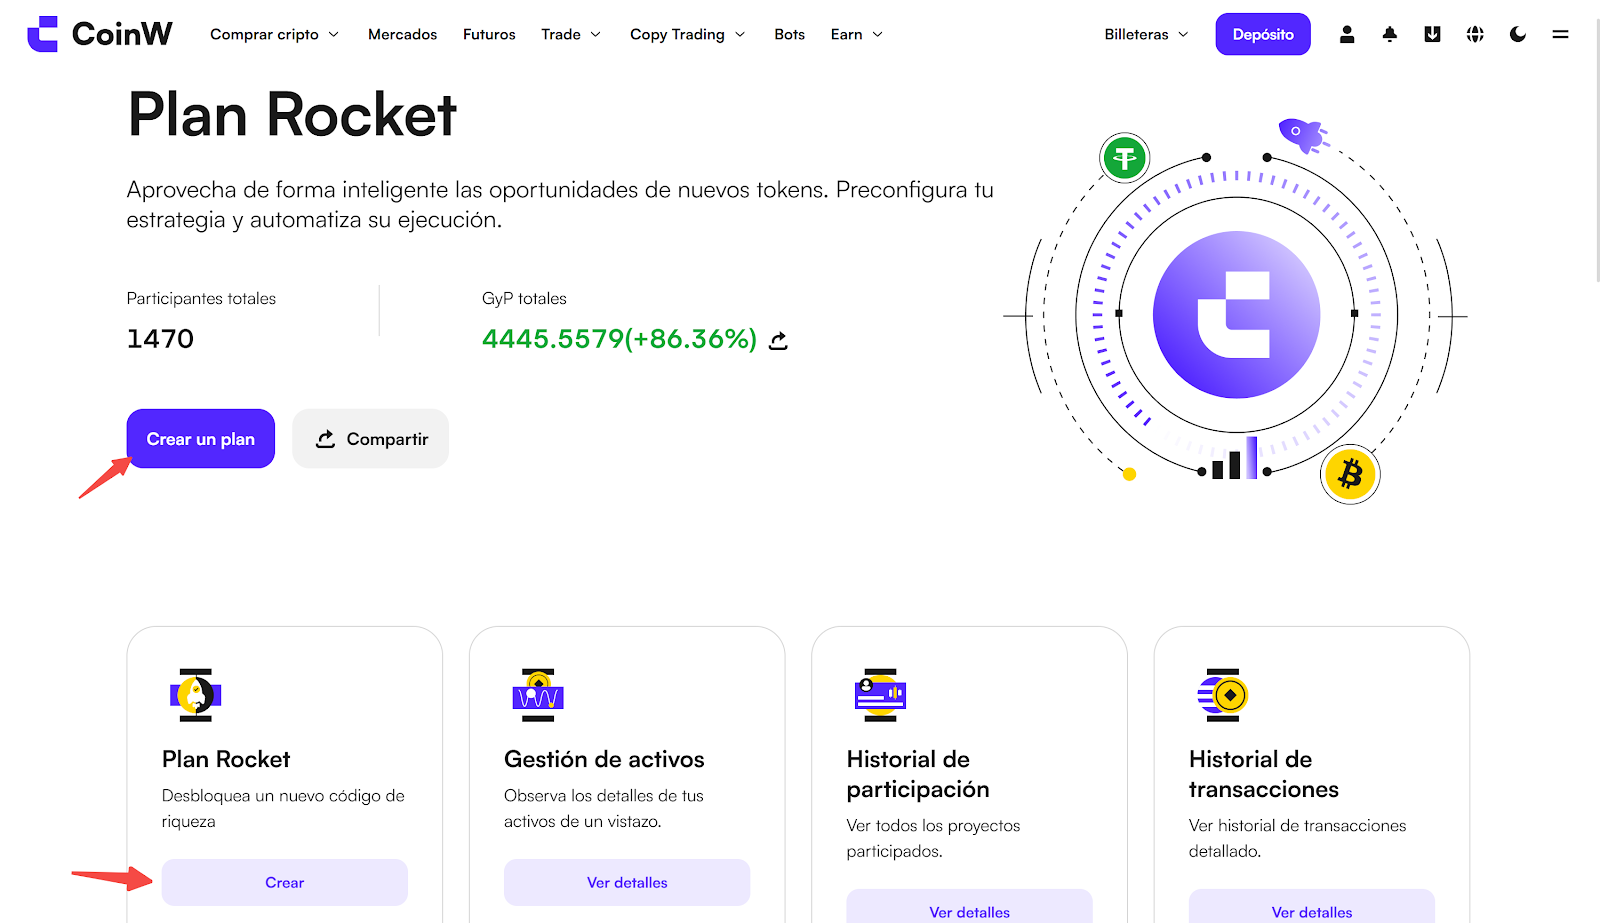Open the notifications bell
Screen dimensions: 1600x923
(1390, 34)
